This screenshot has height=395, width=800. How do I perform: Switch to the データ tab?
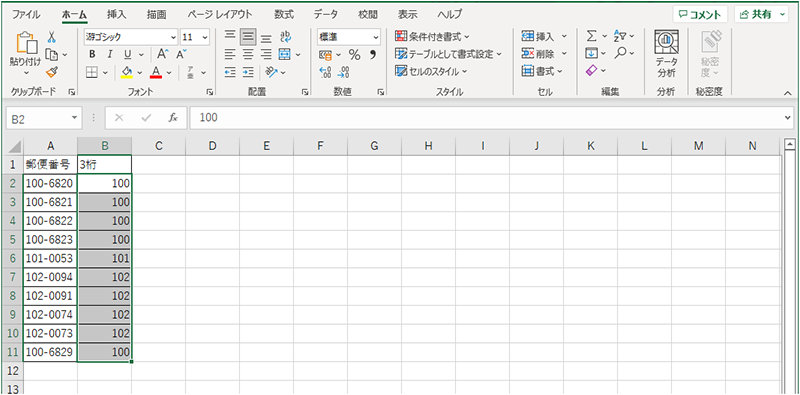tap(326, 14)
